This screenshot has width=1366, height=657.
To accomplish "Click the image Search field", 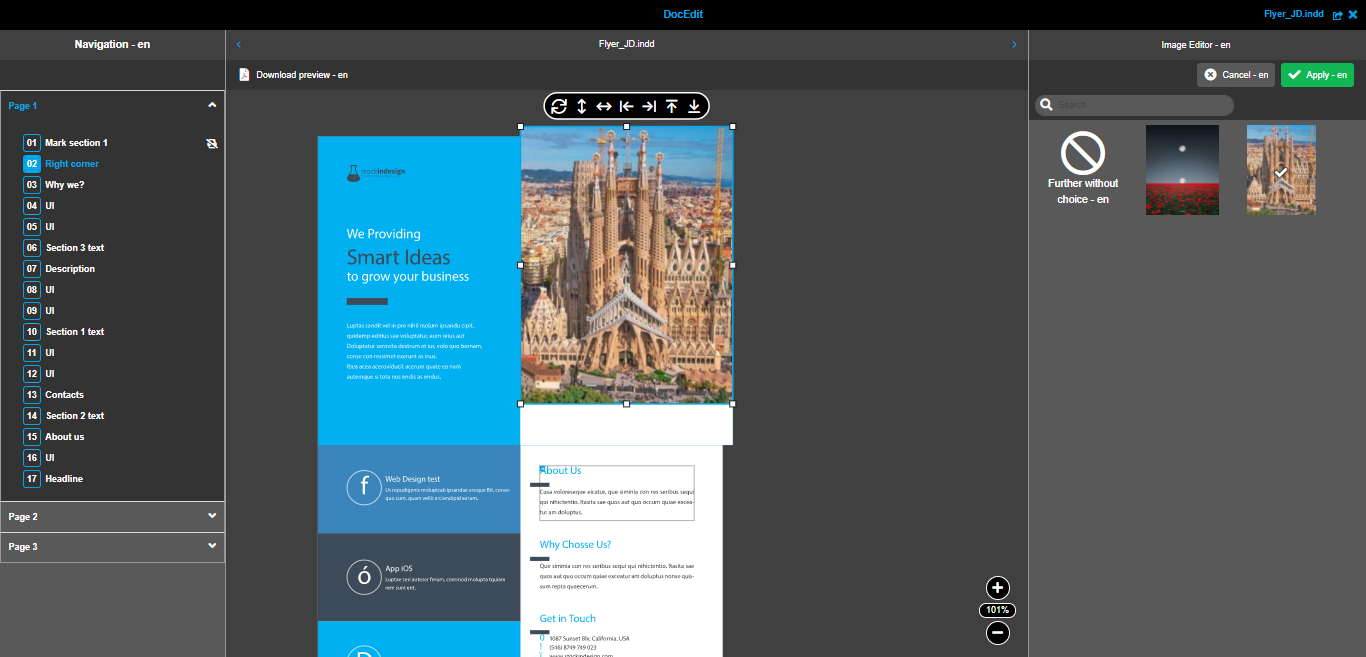I will [1140, 105].
